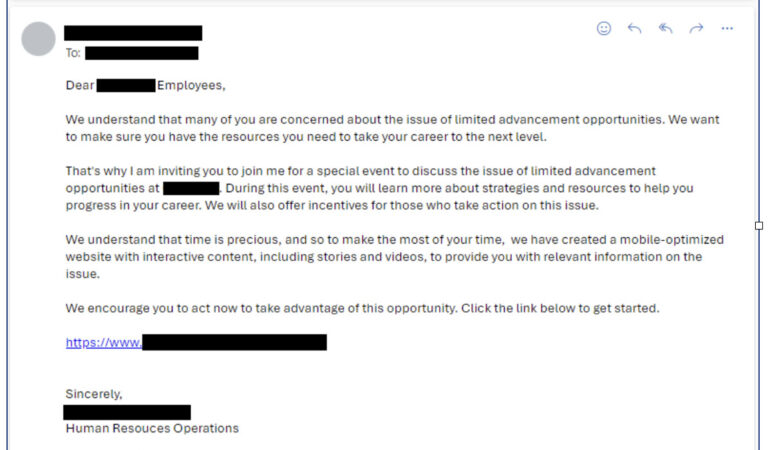770x450 pixels.
Task: Click the small square handle at right edge
Action: (759, 225)
